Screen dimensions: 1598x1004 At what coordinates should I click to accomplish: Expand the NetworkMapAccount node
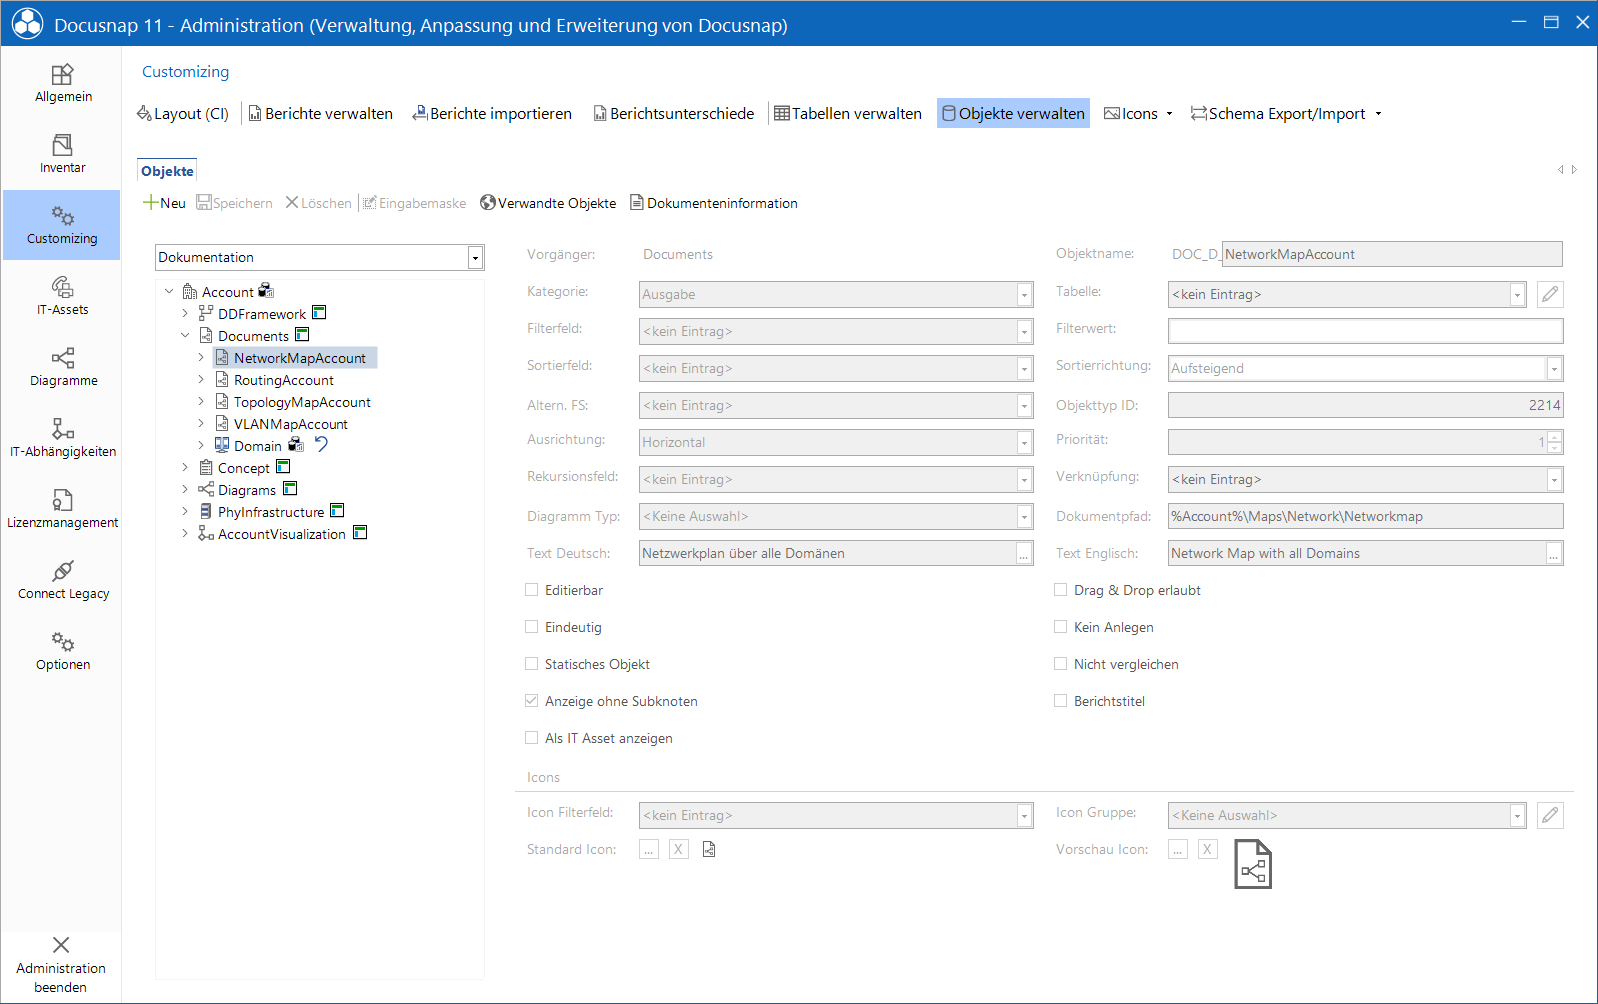click(x=201, y=358)
